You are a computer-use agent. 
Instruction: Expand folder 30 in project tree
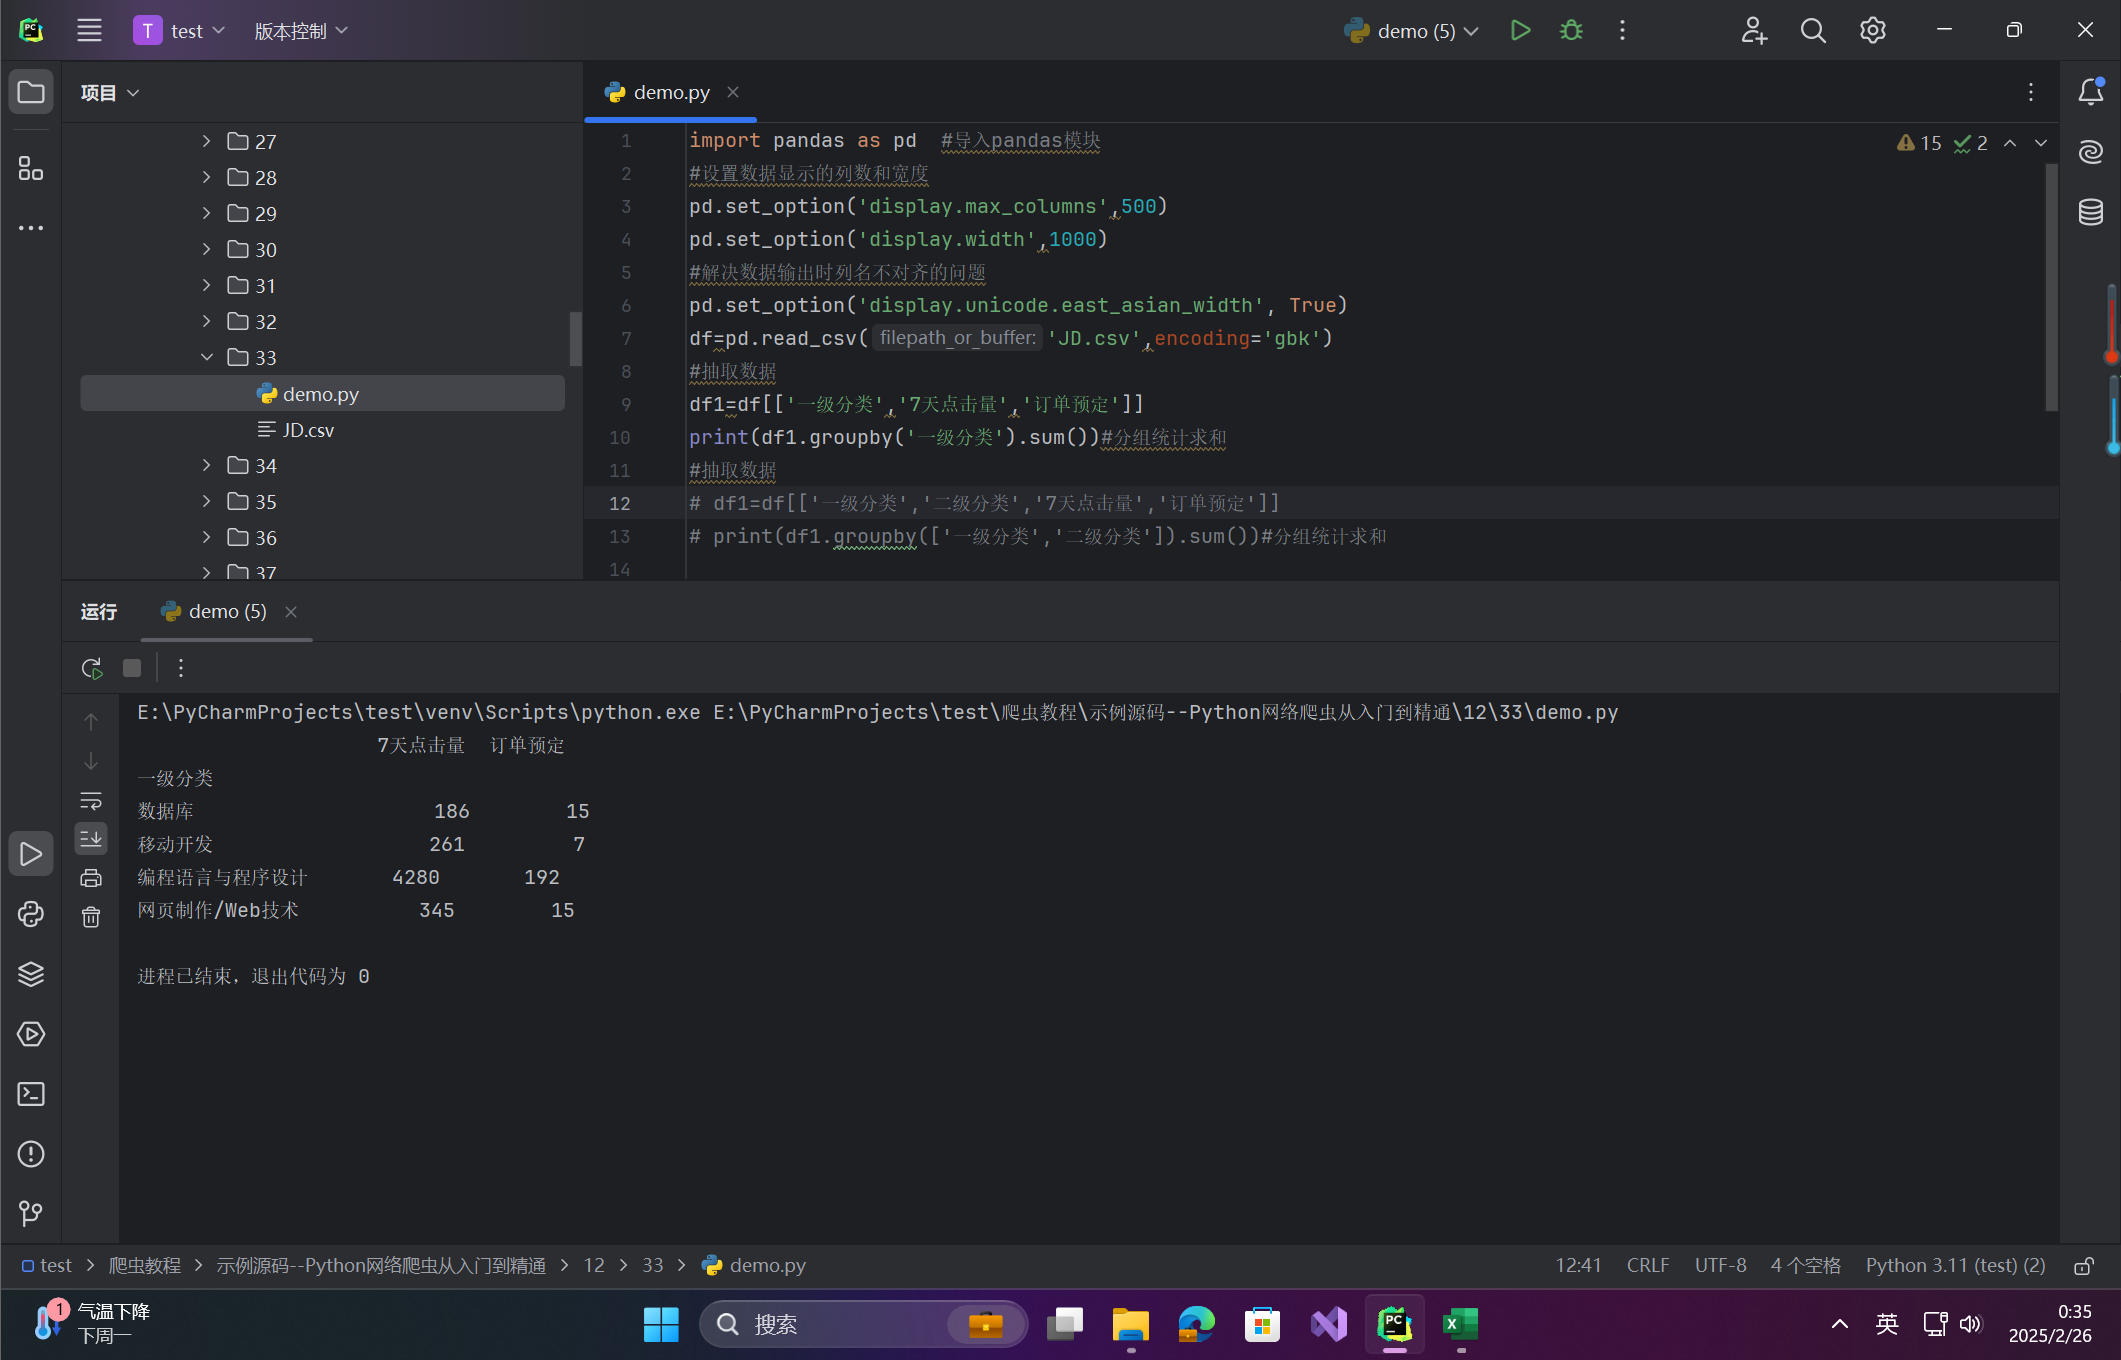[206, 250]
